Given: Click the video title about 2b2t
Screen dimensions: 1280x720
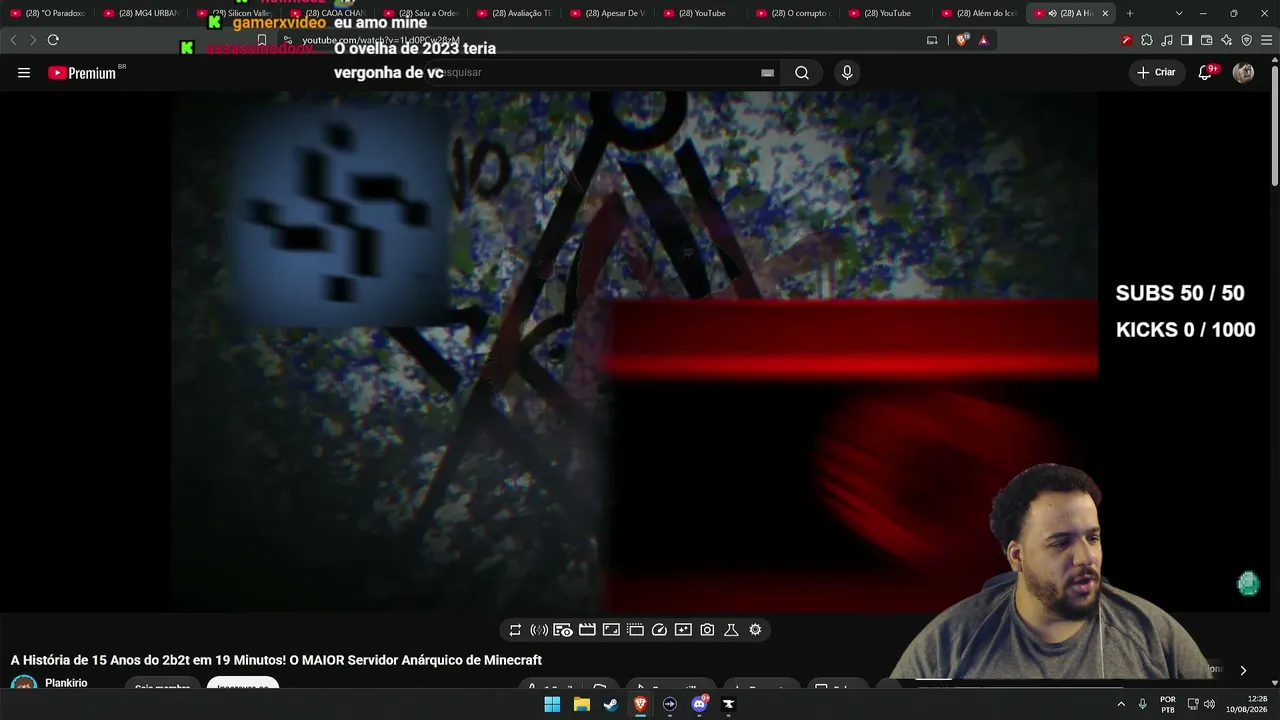Looking at the screenshot, I should [x=276, y=660].
